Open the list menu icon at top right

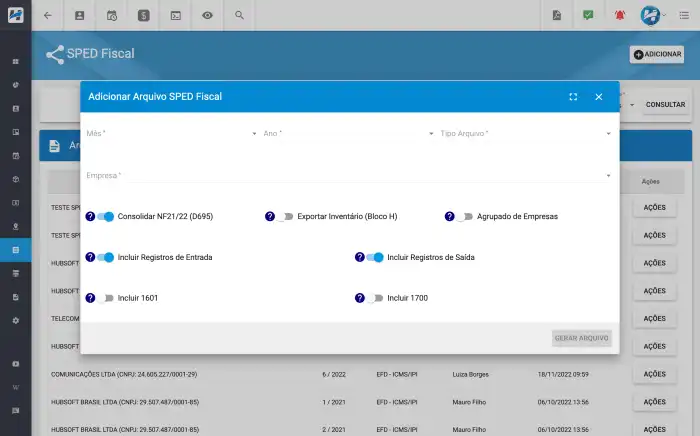pyautogui.click(x=684, y=15)
